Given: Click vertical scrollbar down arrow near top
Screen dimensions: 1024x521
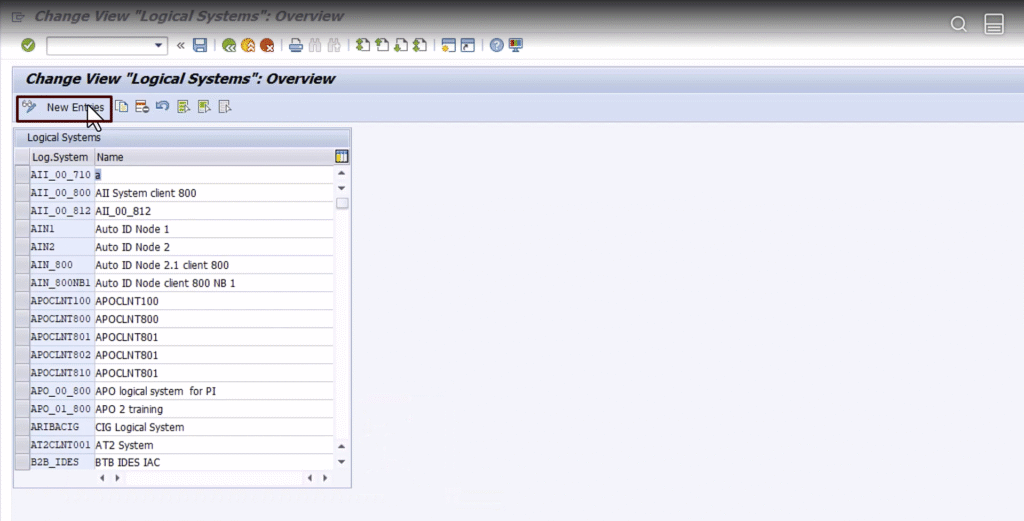Looking at the screenshot, I should 342,188.
